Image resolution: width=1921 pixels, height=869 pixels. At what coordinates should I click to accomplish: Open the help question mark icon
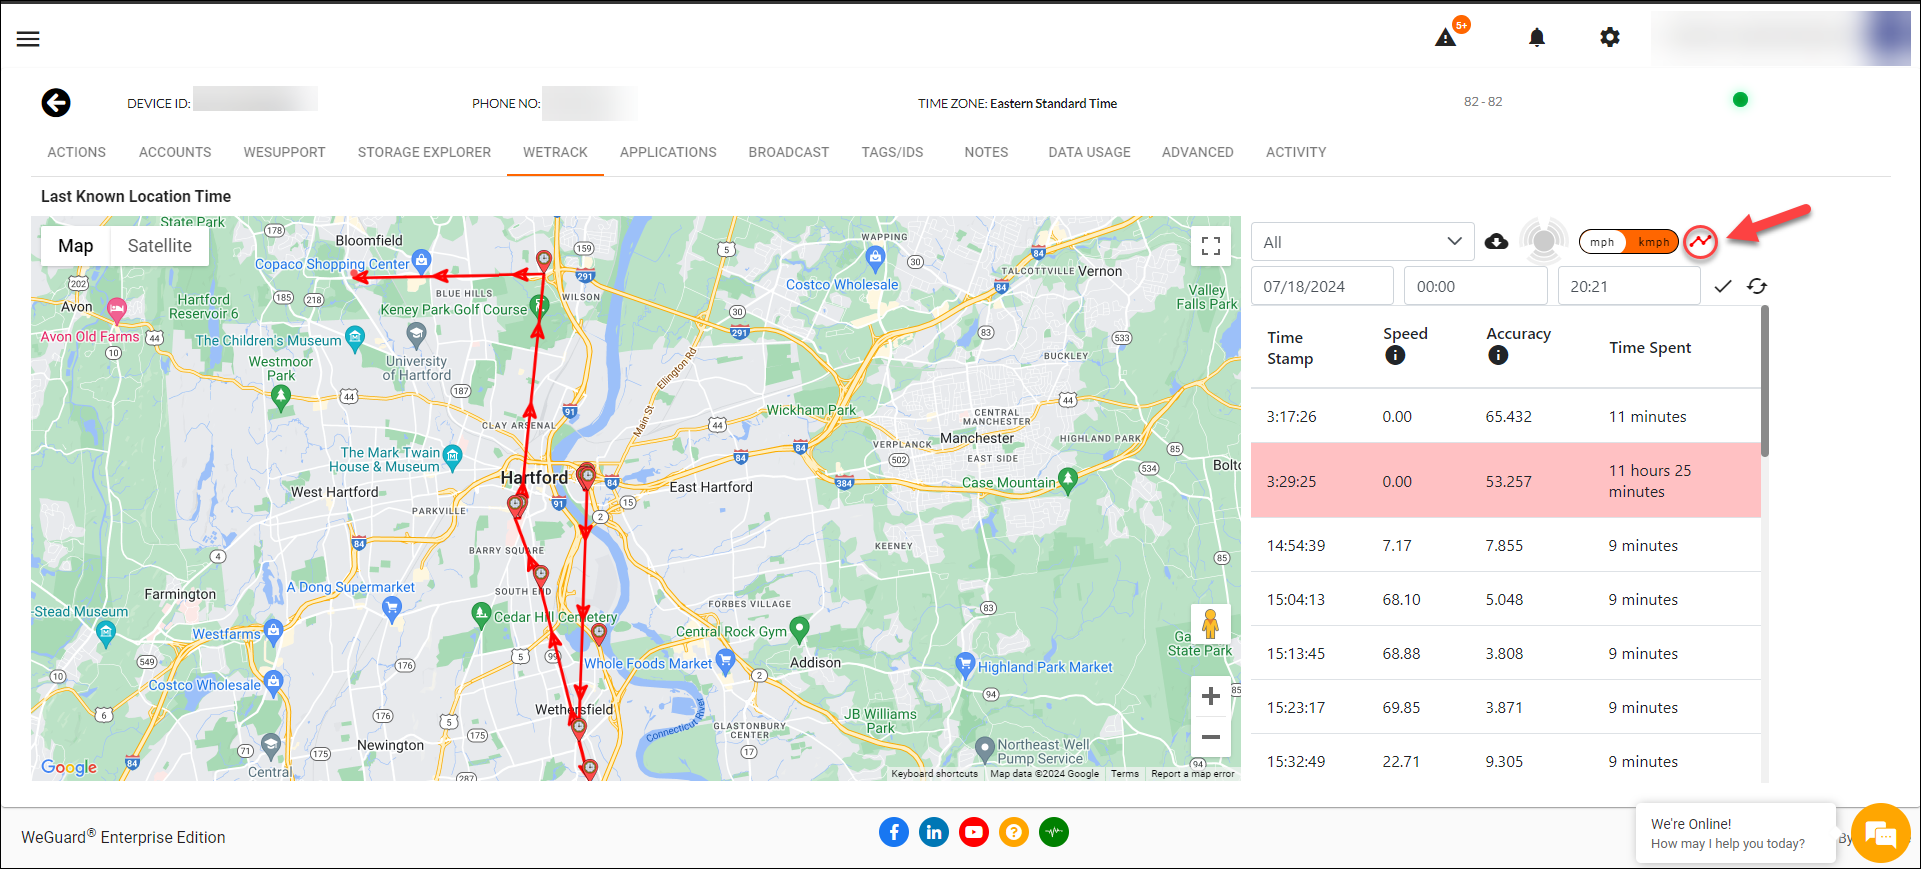pos(1014,832)
